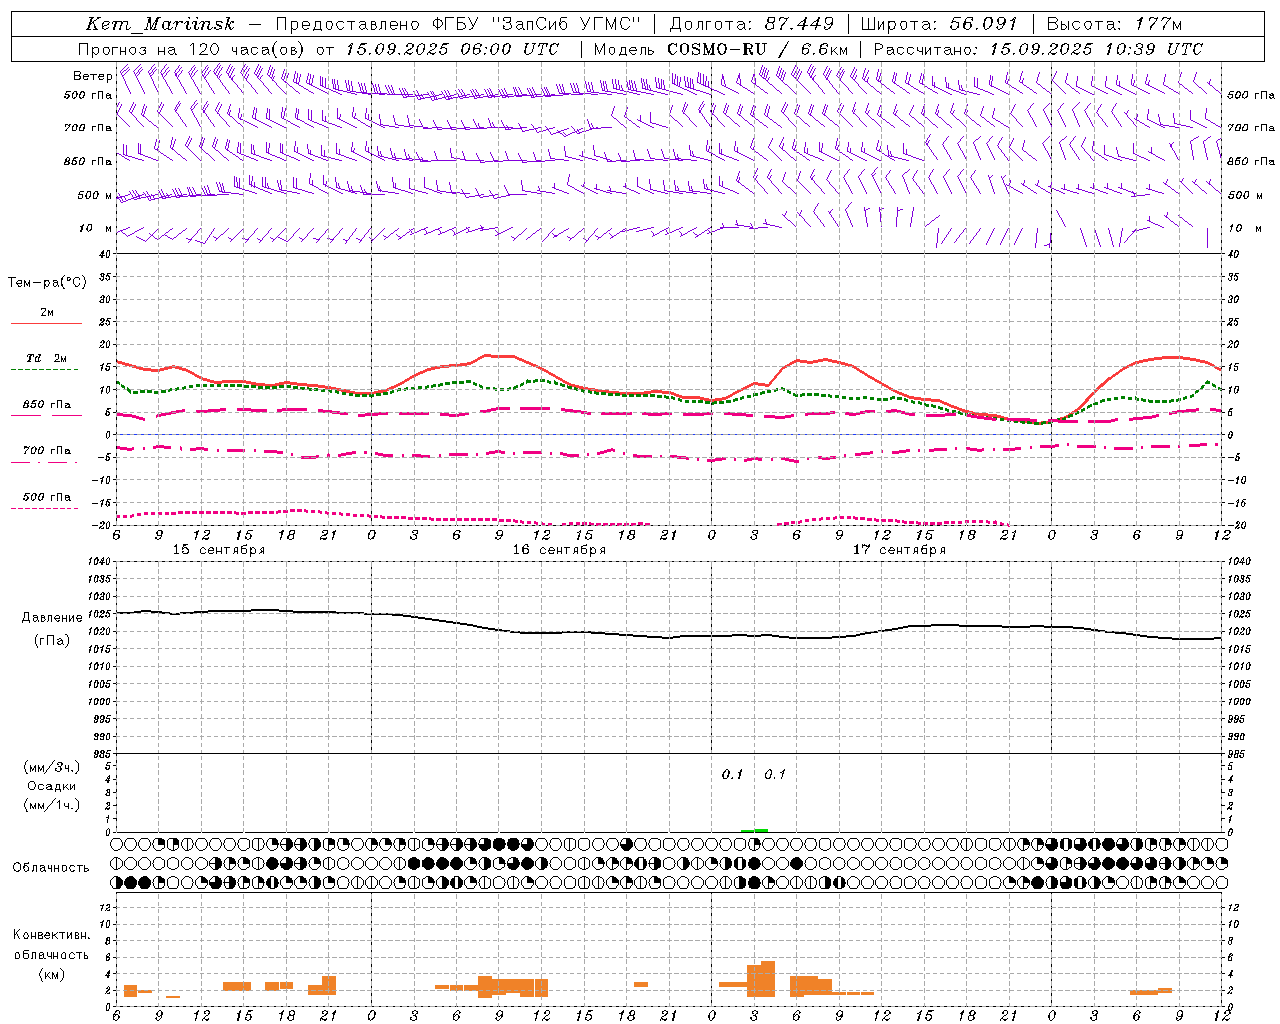
Task: Click the "Тем-ра(°C)" temperature panel label
Action: coord(47,283)
